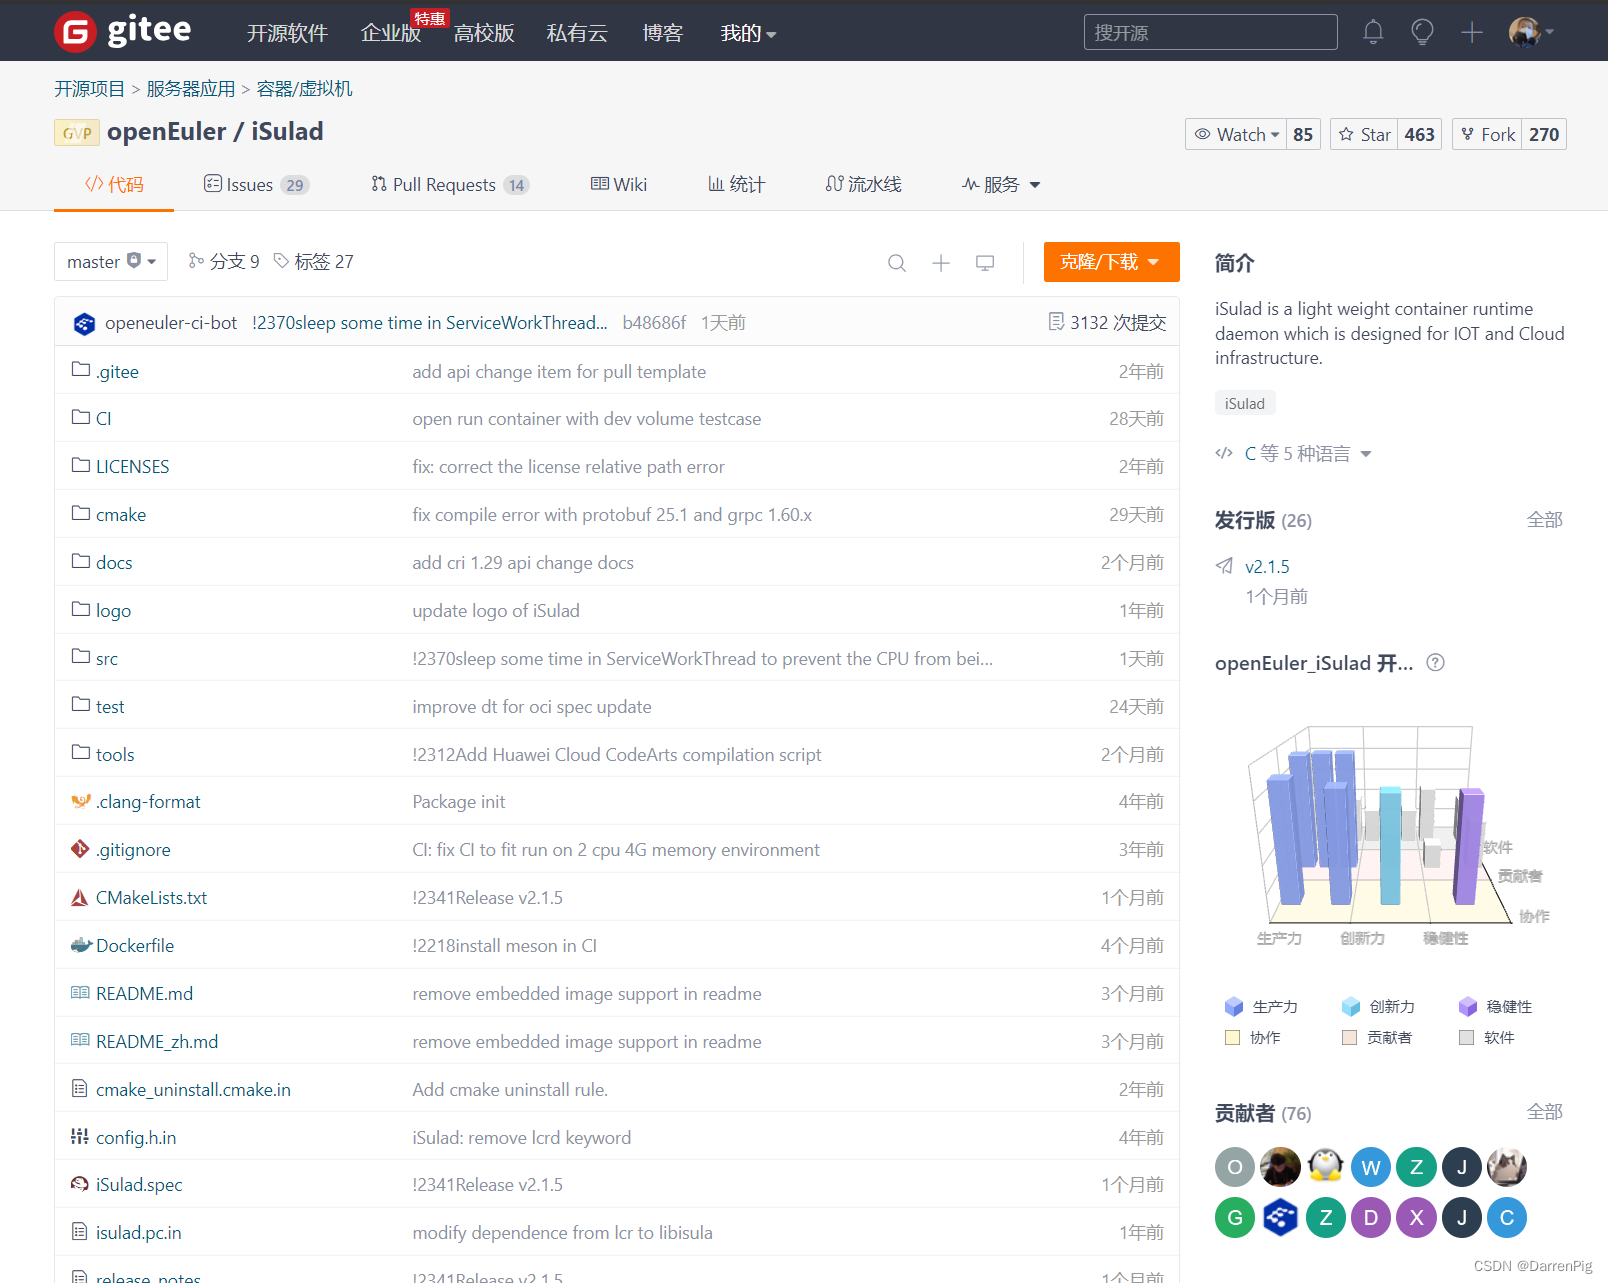Open the 统计 tab
Image resolution: width=1608 pixels, height=1283 pixels.
click(736, 184)
